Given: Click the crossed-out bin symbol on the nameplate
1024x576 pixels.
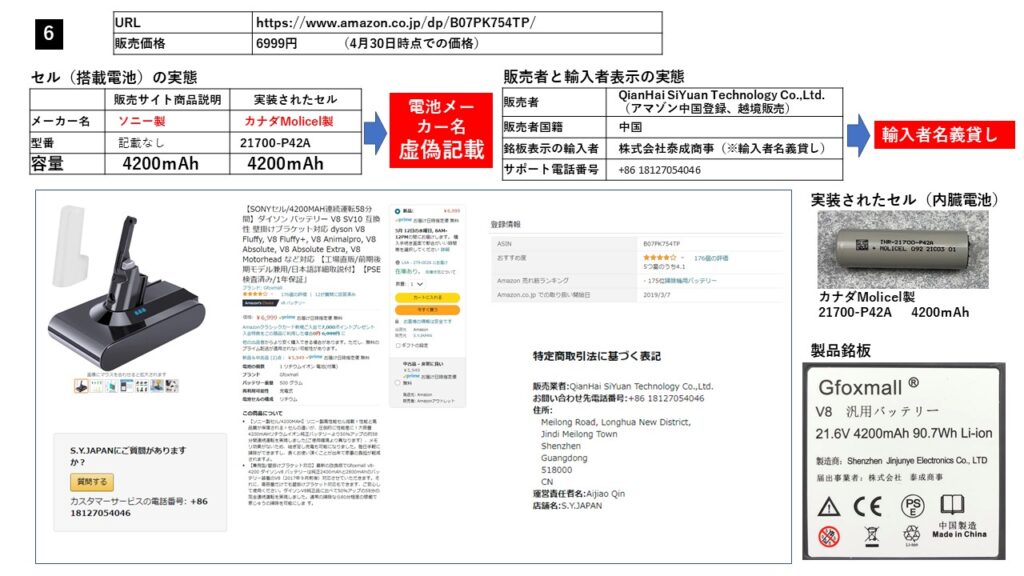Looking at the screenshot, I should (x=870, y=535).
